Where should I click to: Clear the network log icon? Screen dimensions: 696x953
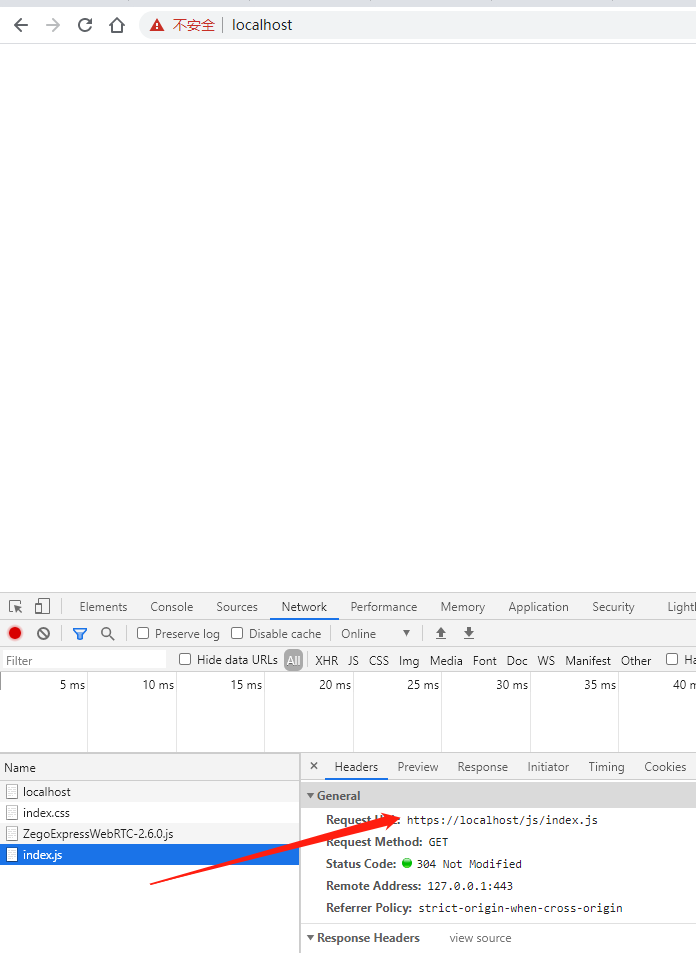click(x=43, y=633)
